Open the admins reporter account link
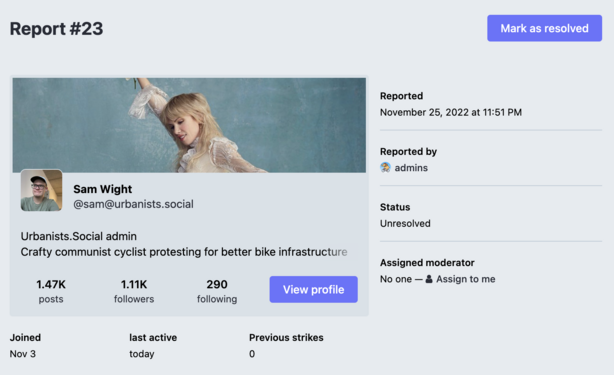Screen dimensions: 614x375 pyautogui.click(x=411, y=168)
